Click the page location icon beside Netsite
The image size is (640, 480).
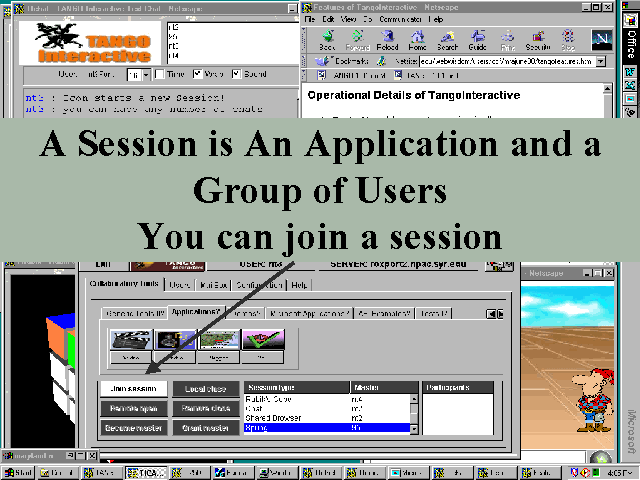382,61
